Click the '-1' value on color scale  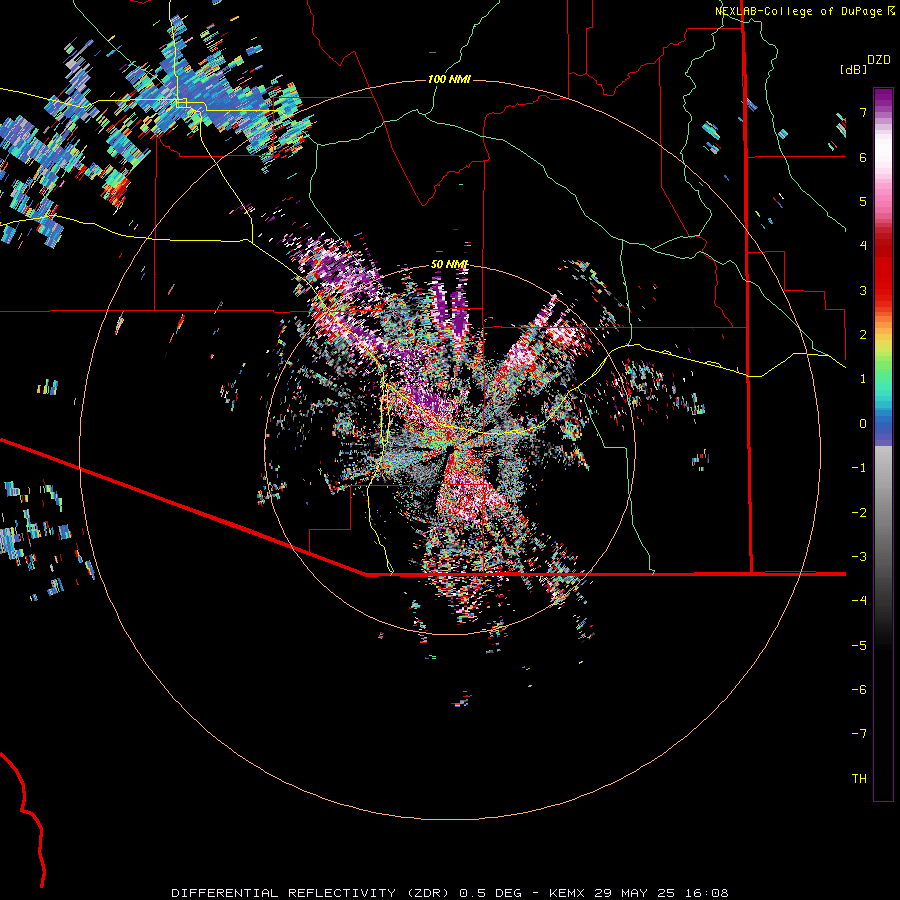859,468
